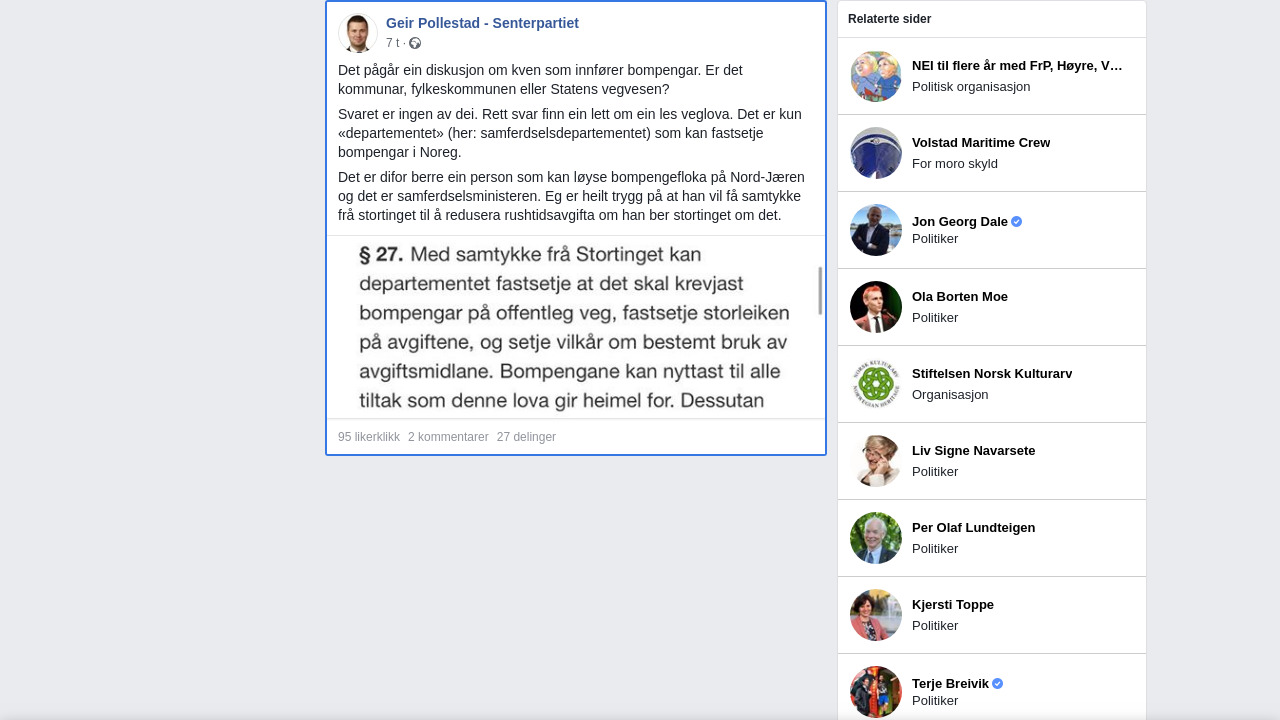The height and width of the screenshot is (720, 1280).
Task: Open Liv Signe Navarsete profile photo
Action: tap(876, 461)
